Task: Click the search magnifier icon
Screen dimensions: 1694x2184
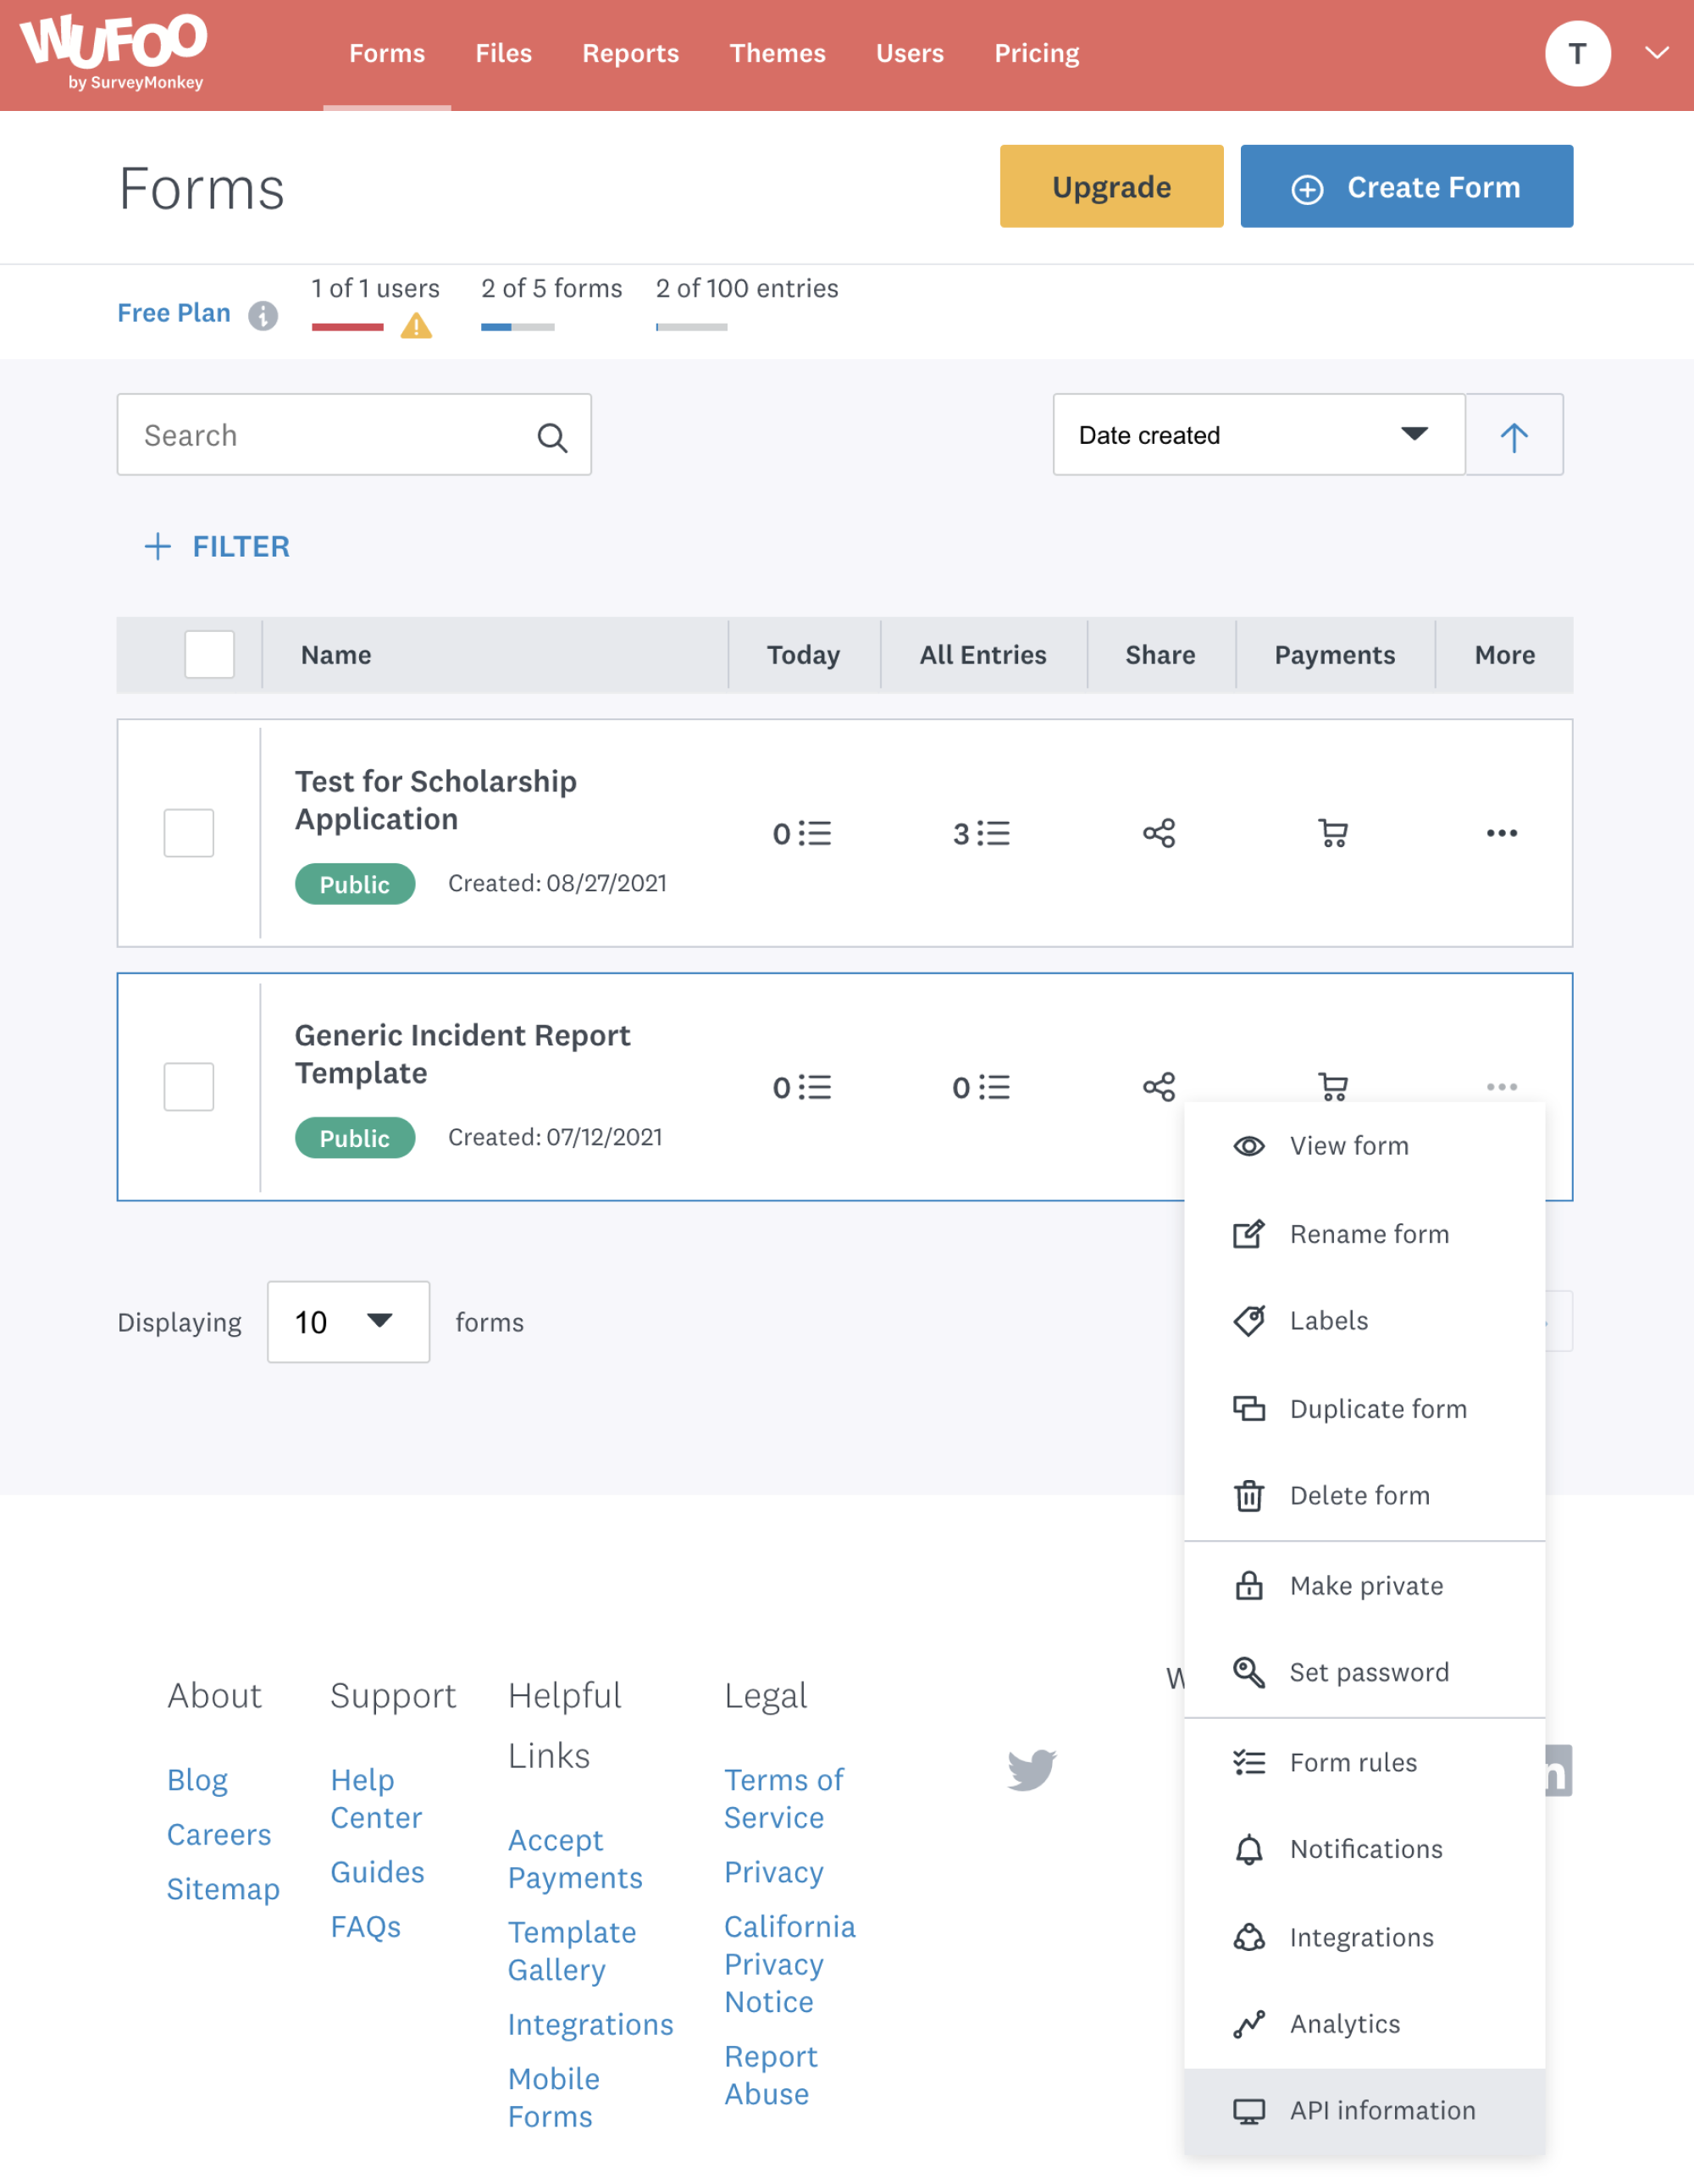Action: pos(552,437)
